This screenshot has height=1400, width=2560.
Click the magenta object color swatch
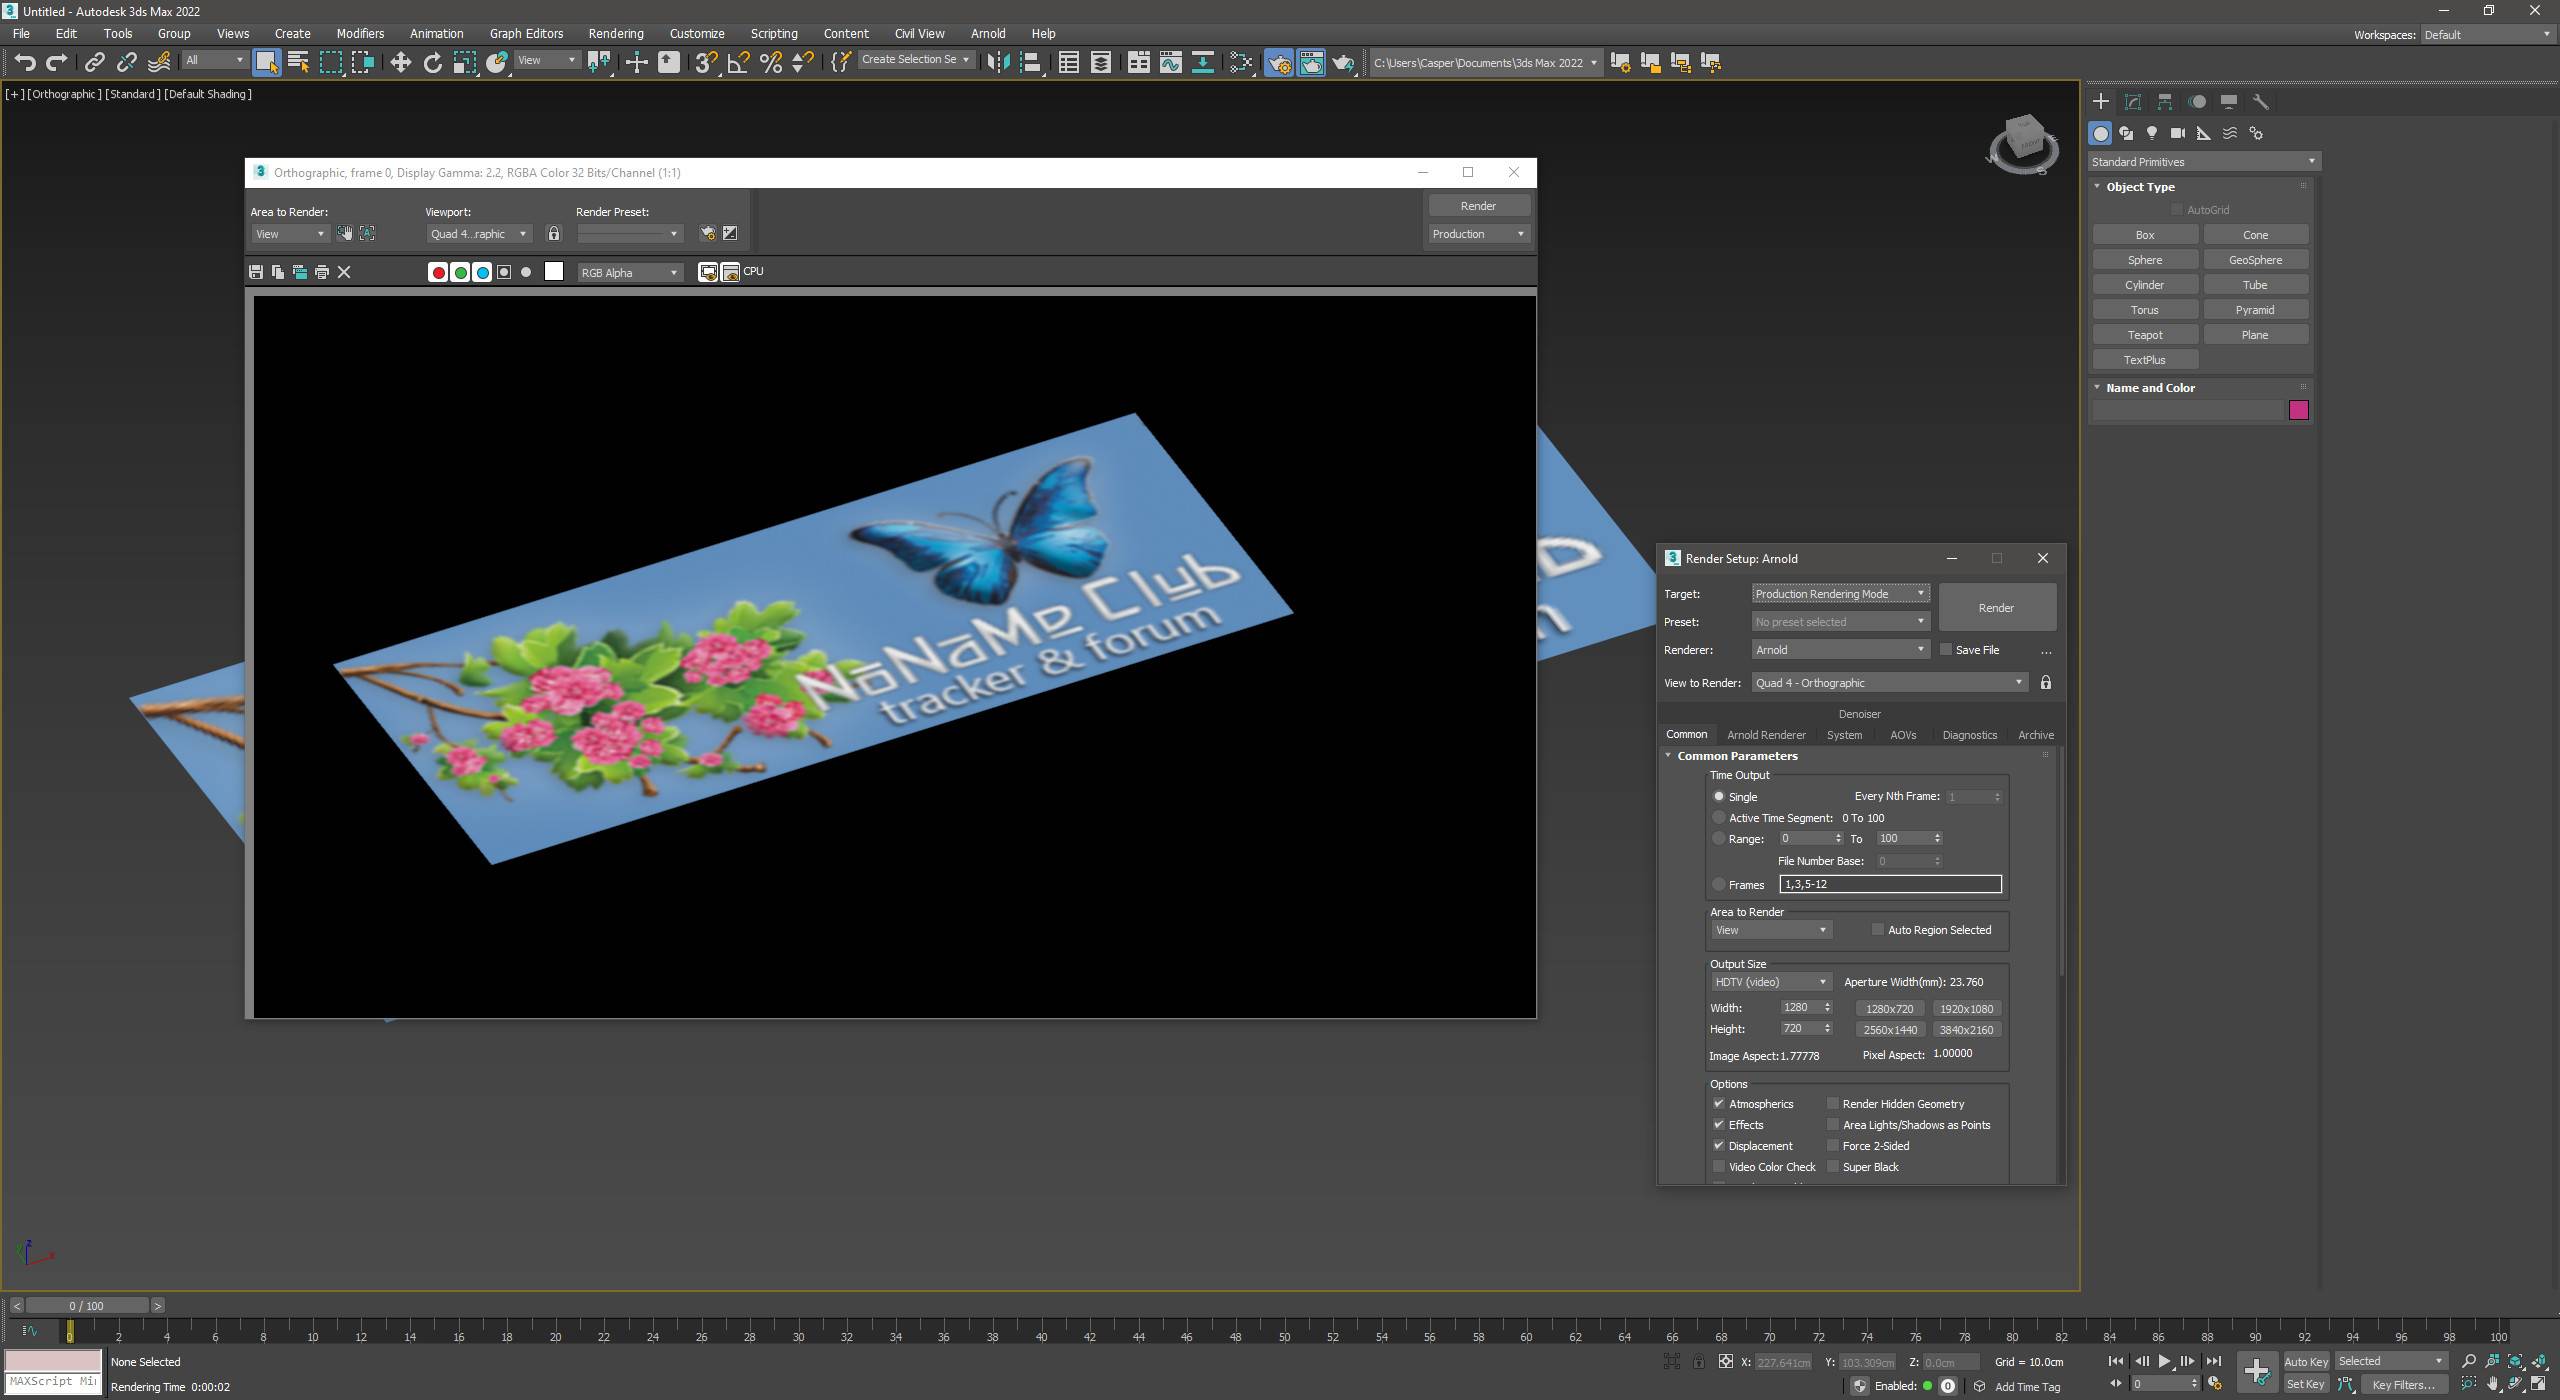click(2298, 410)
